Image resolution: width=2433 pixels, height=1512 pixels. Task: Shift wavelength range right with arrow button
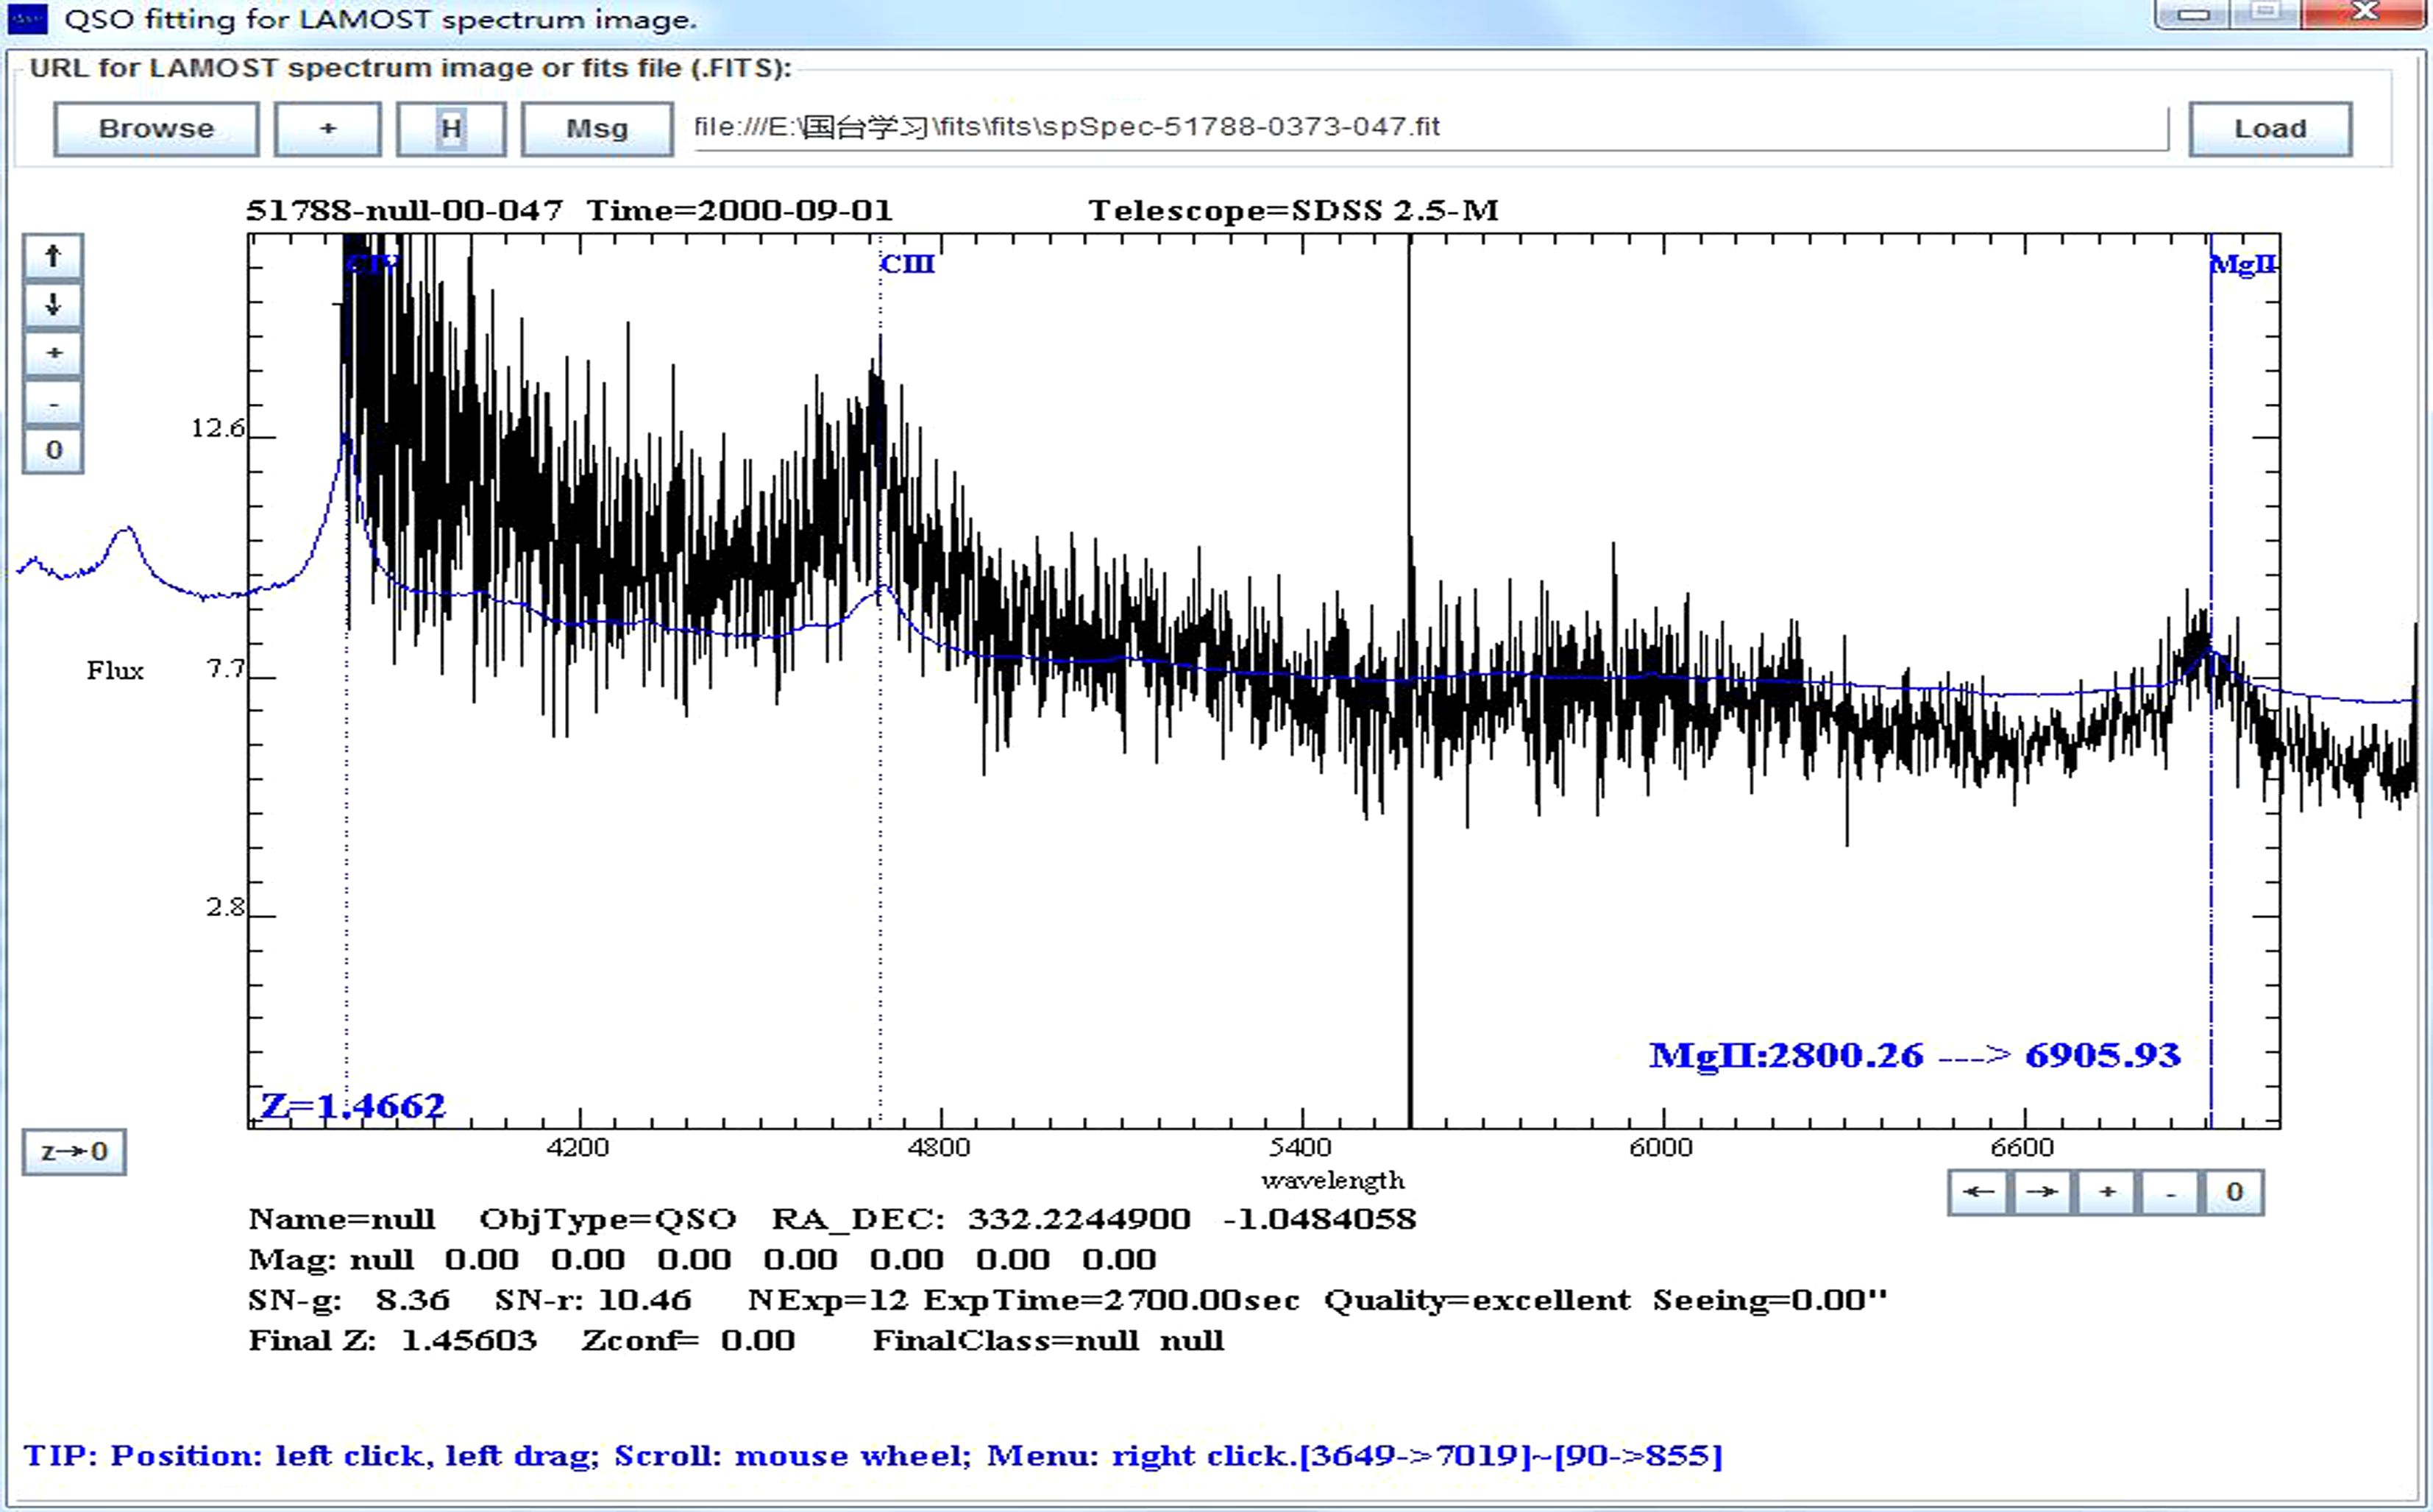[2042, 1192]
